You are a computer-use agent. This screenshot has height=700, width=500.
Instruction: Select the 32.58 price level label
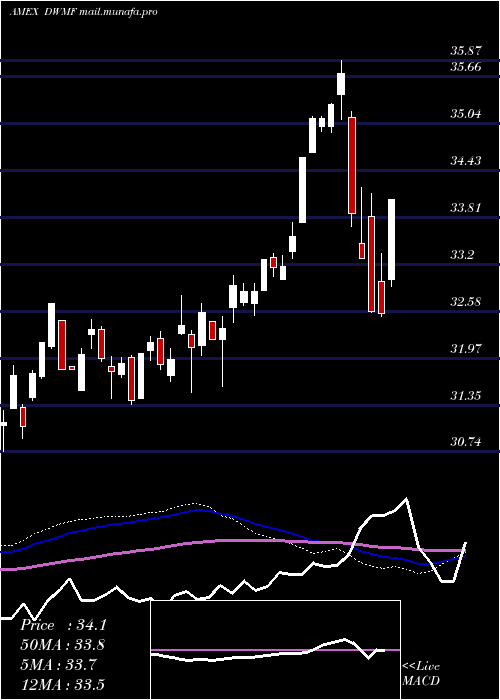click(466, 301)
